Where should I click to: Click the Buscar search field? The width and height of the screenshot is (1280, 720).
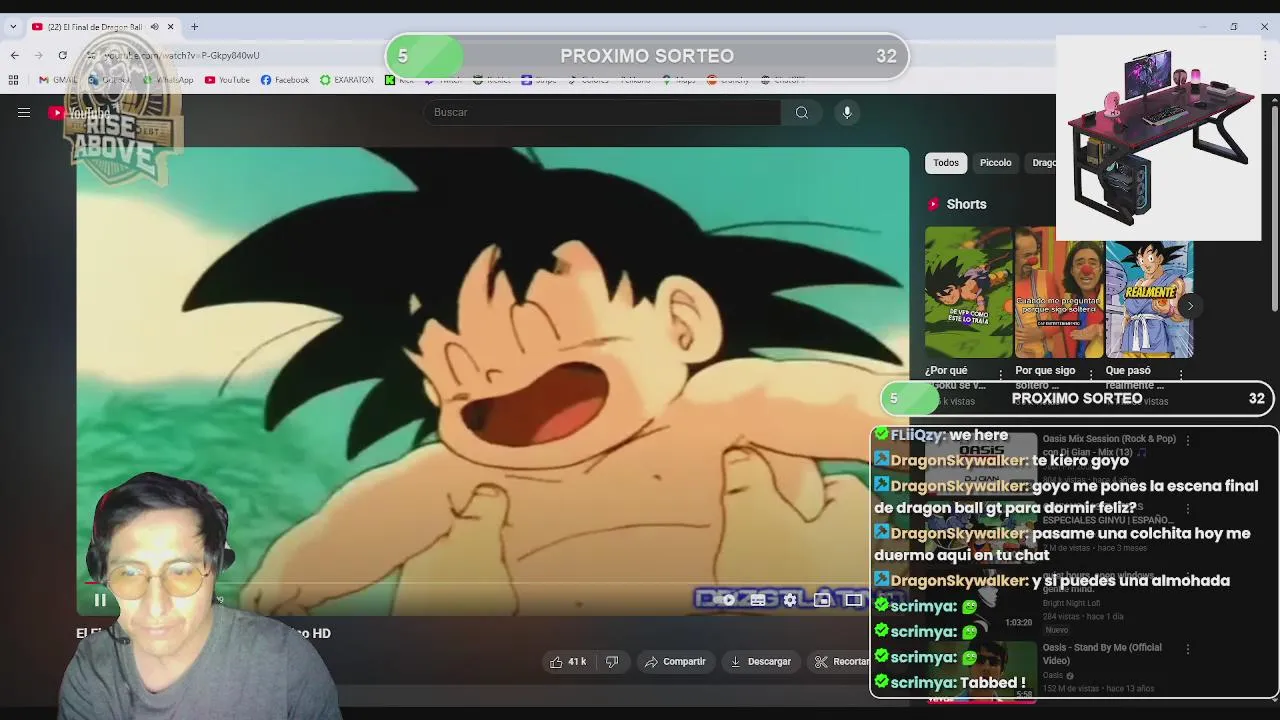coord(603,112)
